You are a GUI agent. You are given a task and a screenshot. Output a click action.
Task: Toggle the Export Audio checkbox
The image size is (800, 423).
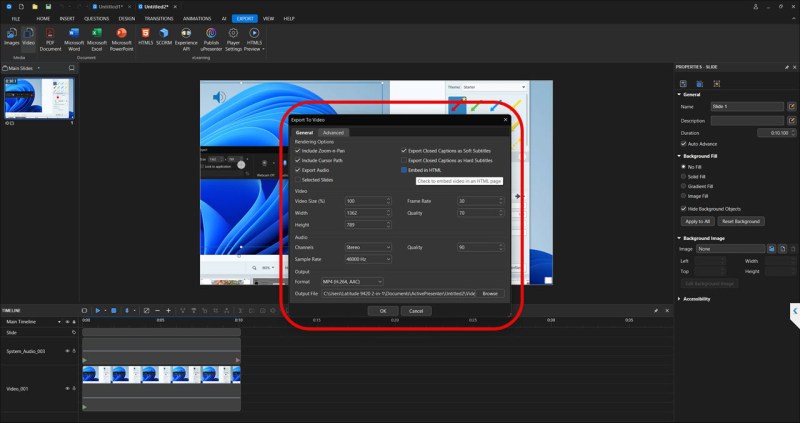298,170
